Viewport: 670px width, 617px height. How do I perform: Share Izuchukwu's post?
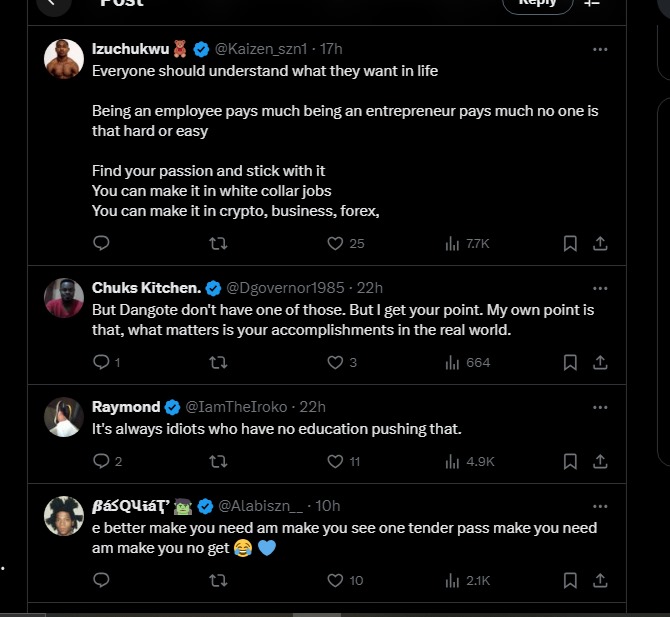pos(600,243)
